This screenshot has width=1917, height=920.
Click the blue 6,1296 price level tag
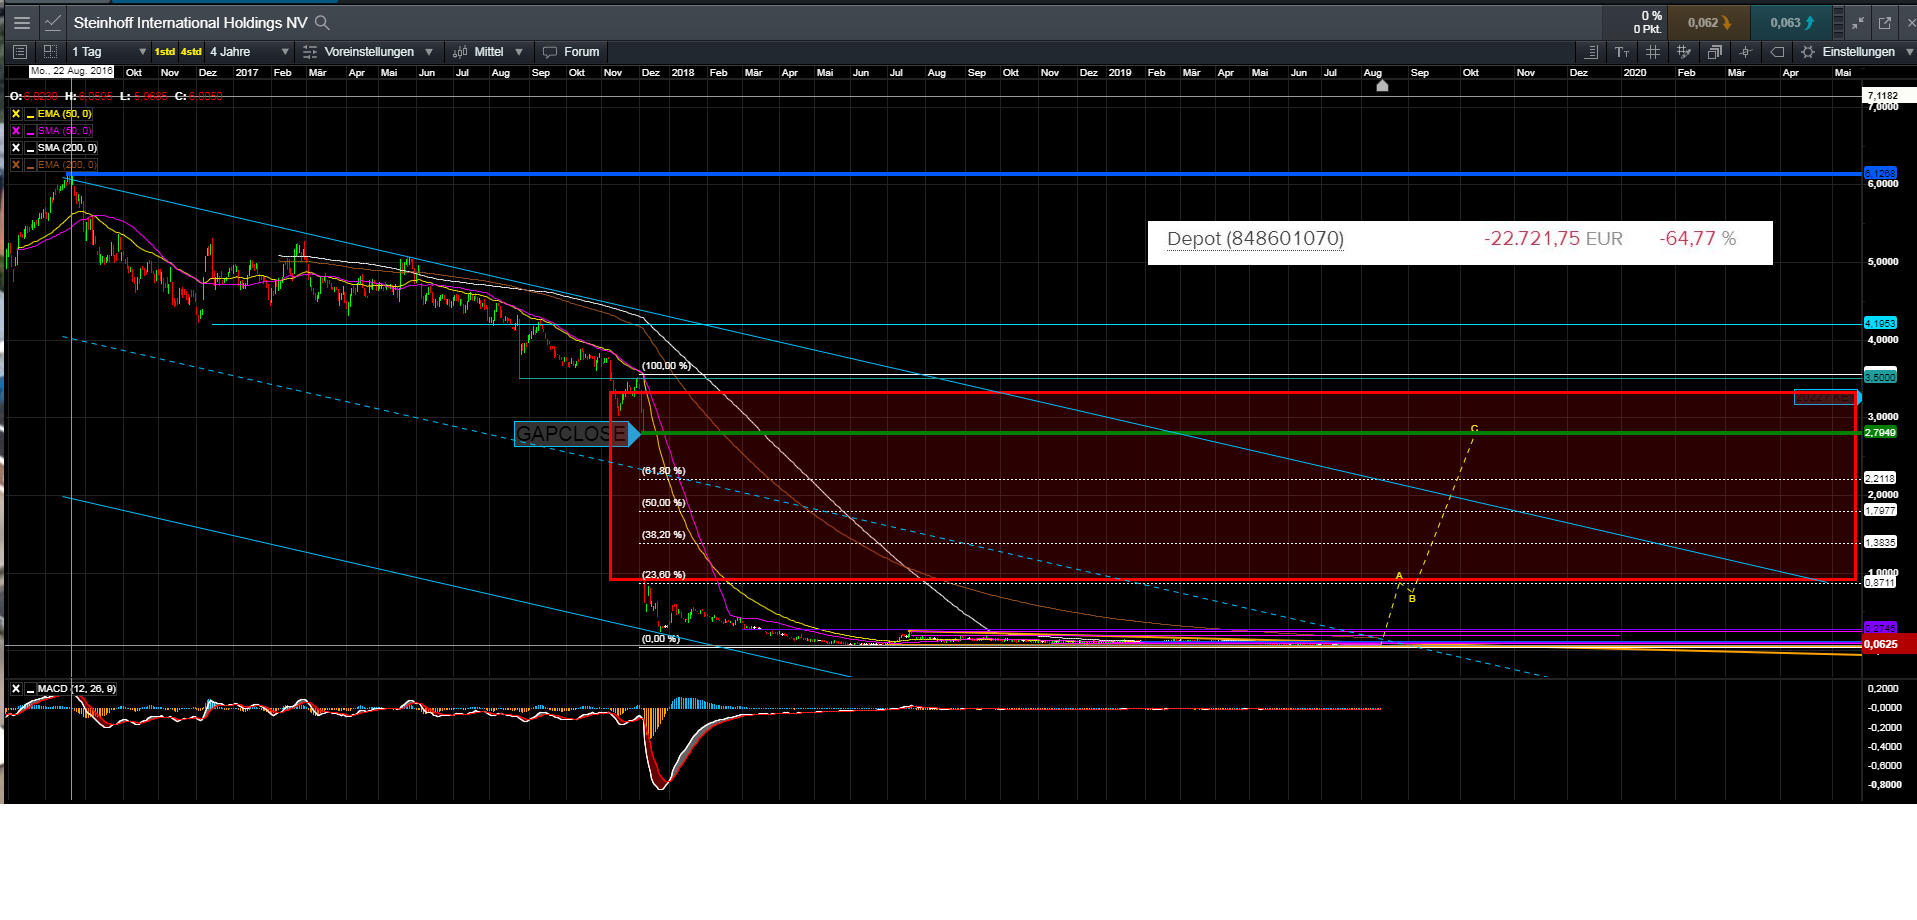click(x=1880, y=173)
